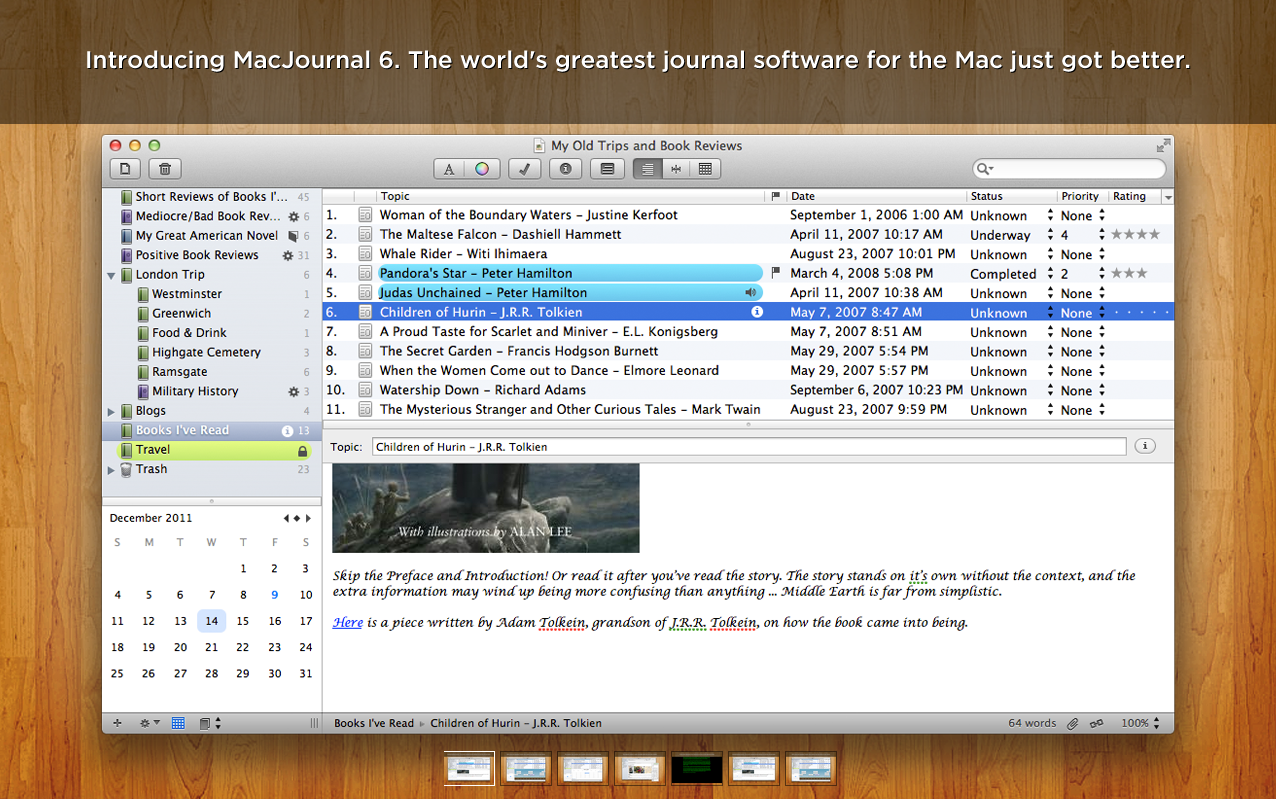Screen dimensions: 1276x799
Task: Click the icon beside My Great American Novel
Action: pos(293,236)
